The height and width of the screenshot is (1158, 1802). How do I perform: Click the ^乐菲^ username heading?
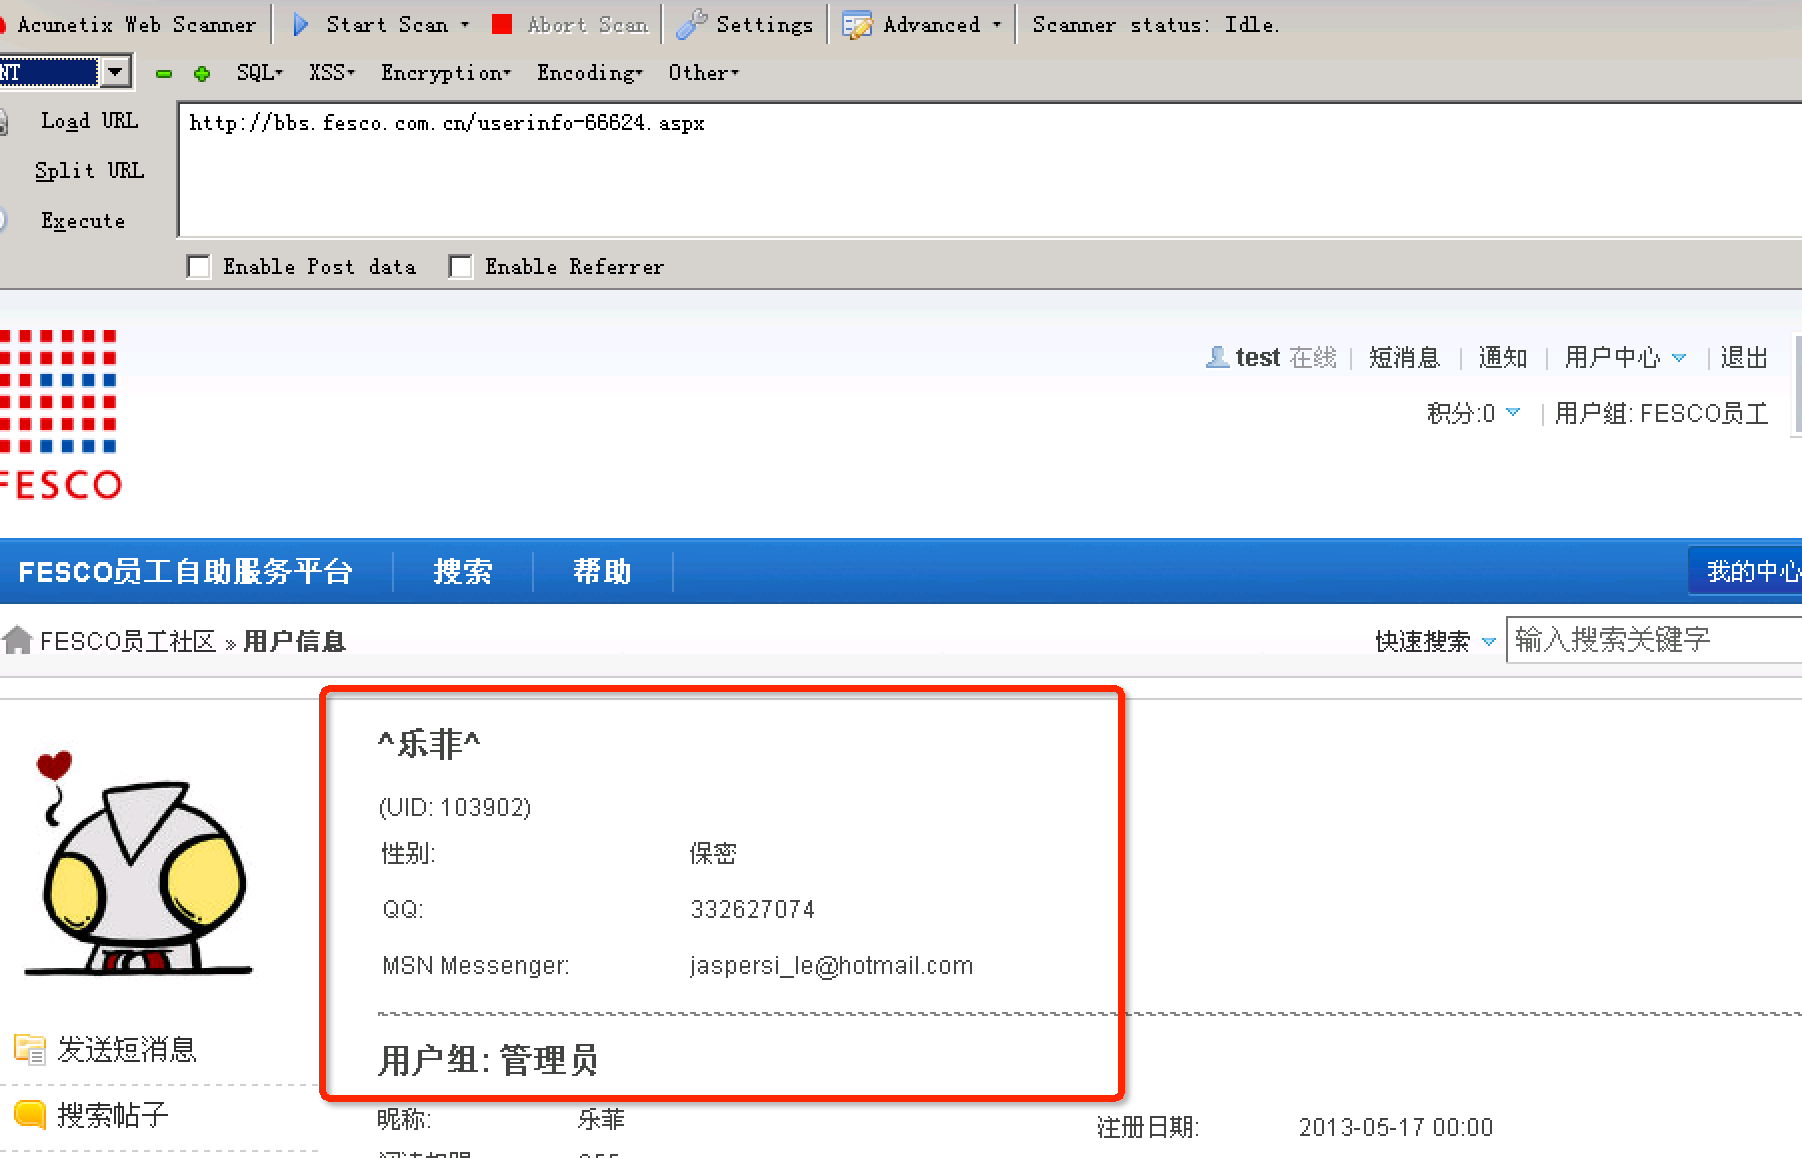pos(430,743)
